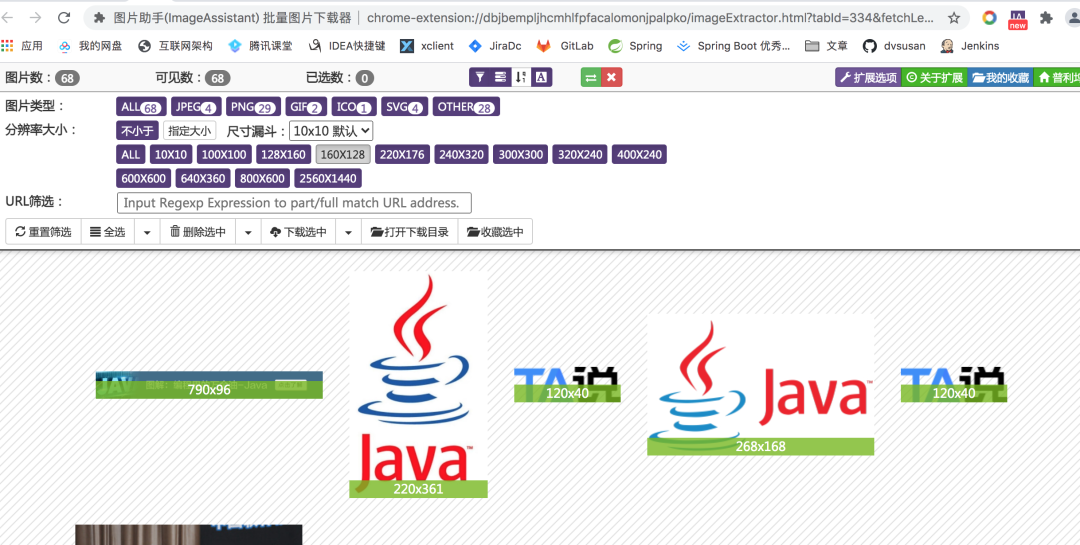Filter images by PNG type
This screenshot has height=545, width=1080.
pos(253,107)
